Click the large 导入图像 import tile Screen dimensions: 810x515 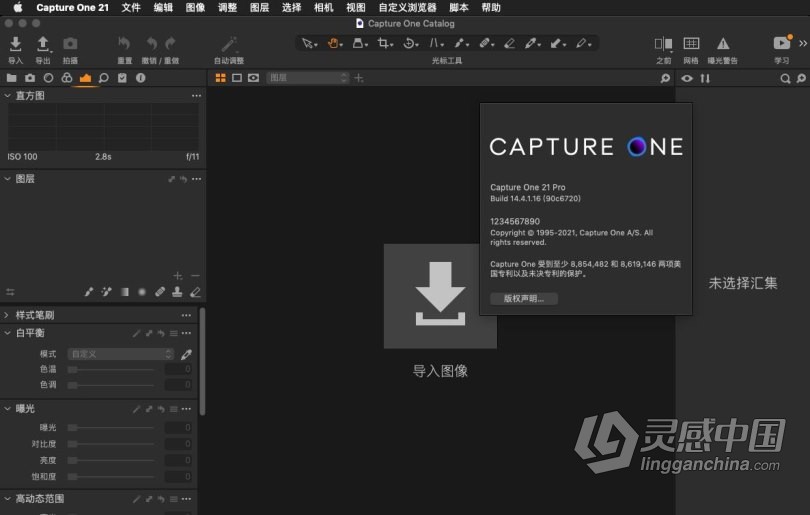coord(440,296)
